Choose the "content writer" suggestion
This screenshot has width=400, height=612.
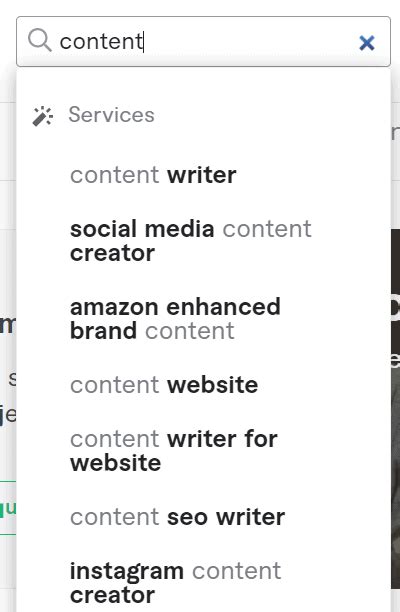click(153, 174)
